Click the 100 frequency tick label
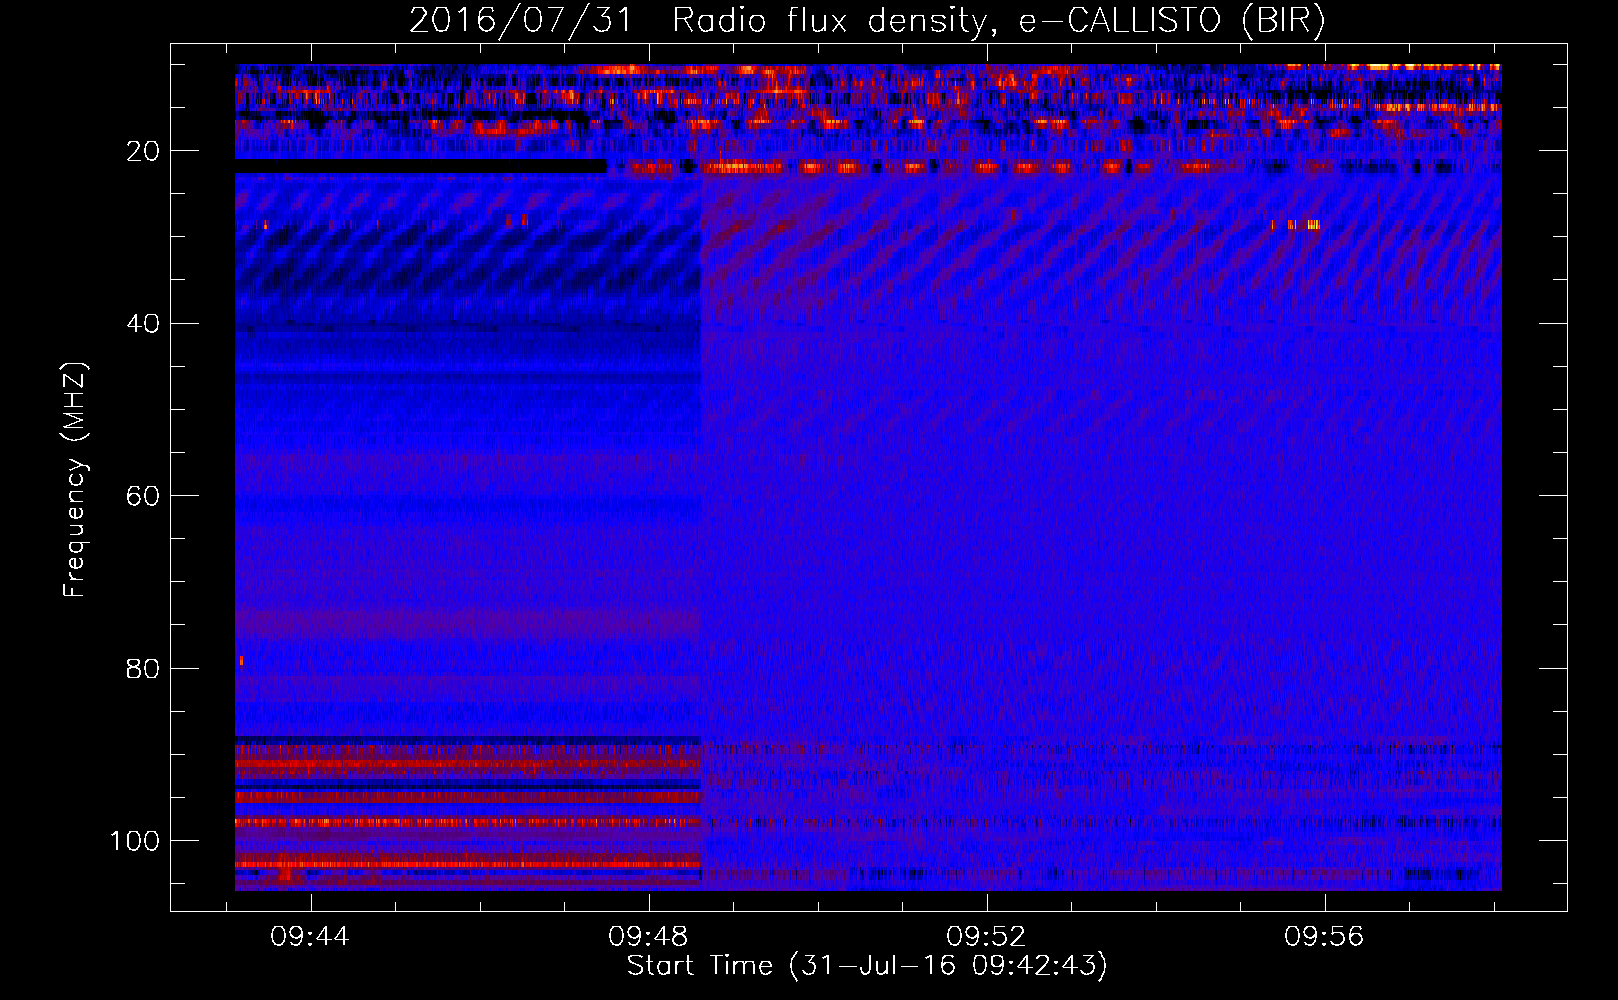 point(135,841)
